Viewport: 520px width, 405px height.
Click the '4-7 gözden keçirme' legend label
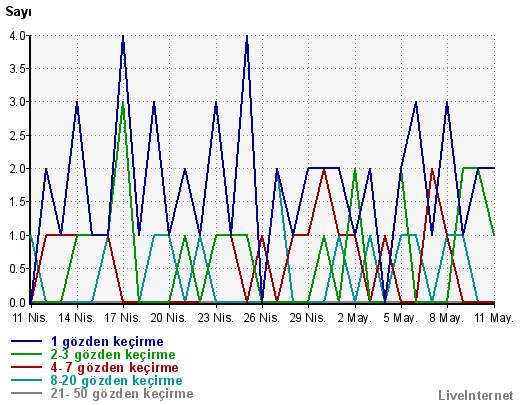[x=114, y=368]
